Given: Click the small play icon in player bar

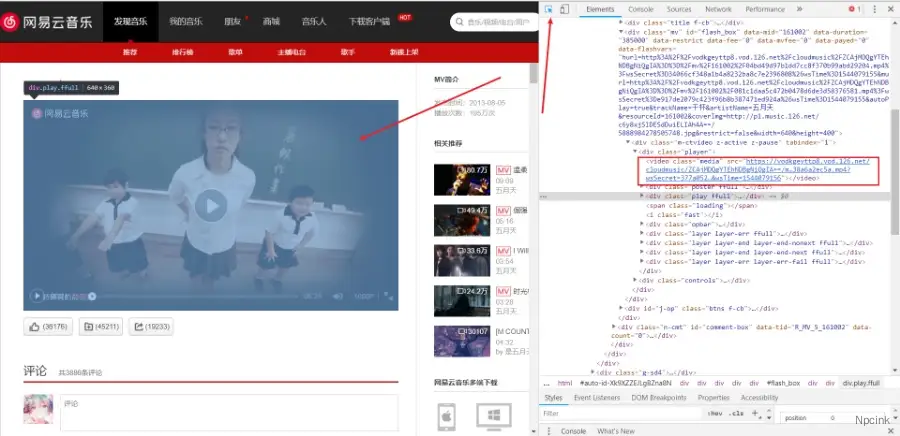Looking at the screenshot, I should tap(37, 296).
